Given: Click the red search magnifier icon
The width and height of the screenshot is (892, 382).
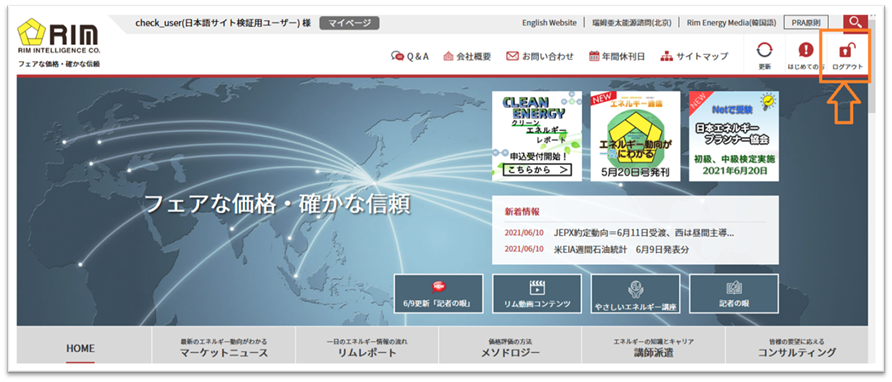Looking at the screenshot, I should [x=854, y=23].
